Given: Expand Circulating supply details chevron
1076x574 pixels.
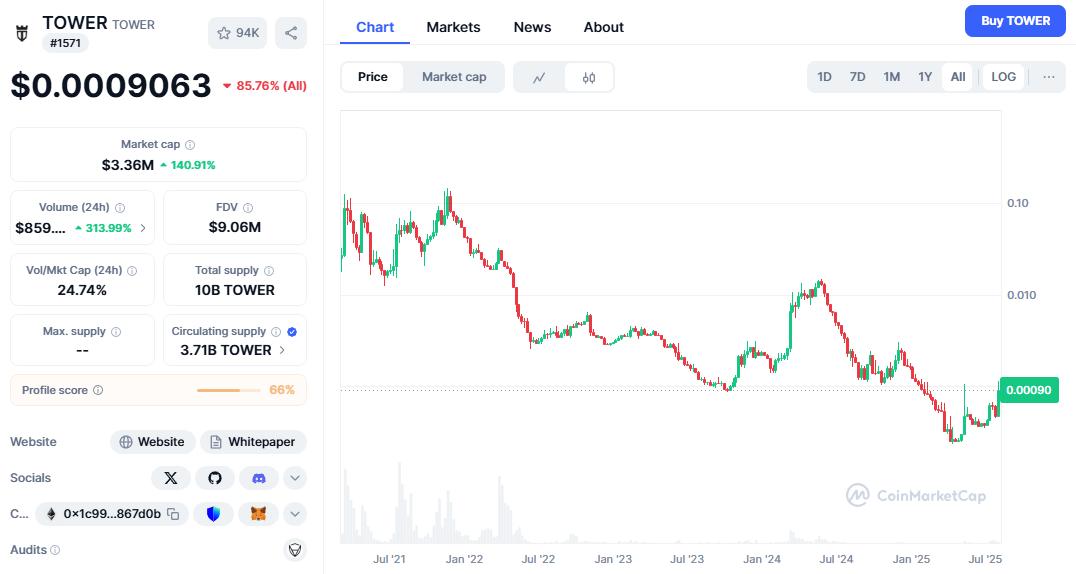Looking at the screenshot, I should tap(282, 350).
